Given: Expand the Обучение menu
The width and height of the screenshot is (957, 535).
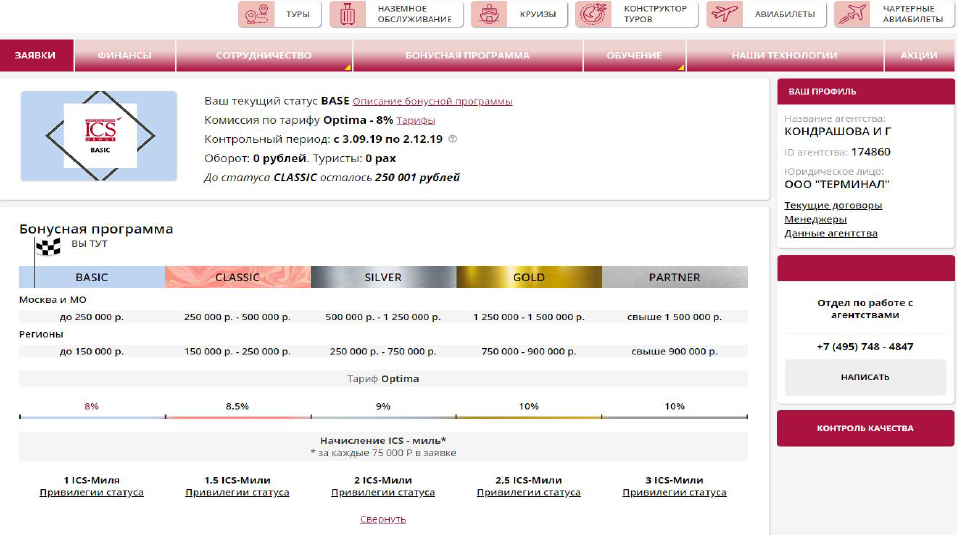Looking at the screenshot, I should point(633,56).
